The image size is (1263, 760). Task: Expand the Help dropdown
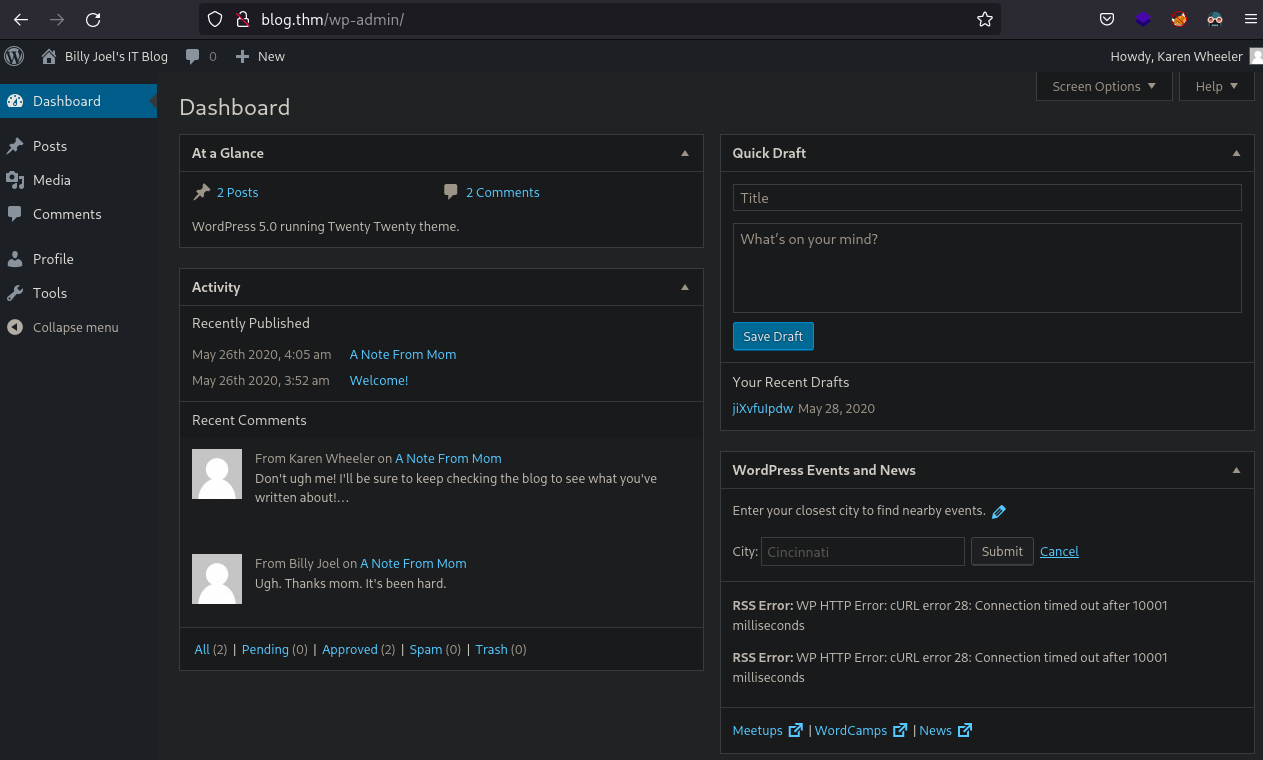(1216, 86)
